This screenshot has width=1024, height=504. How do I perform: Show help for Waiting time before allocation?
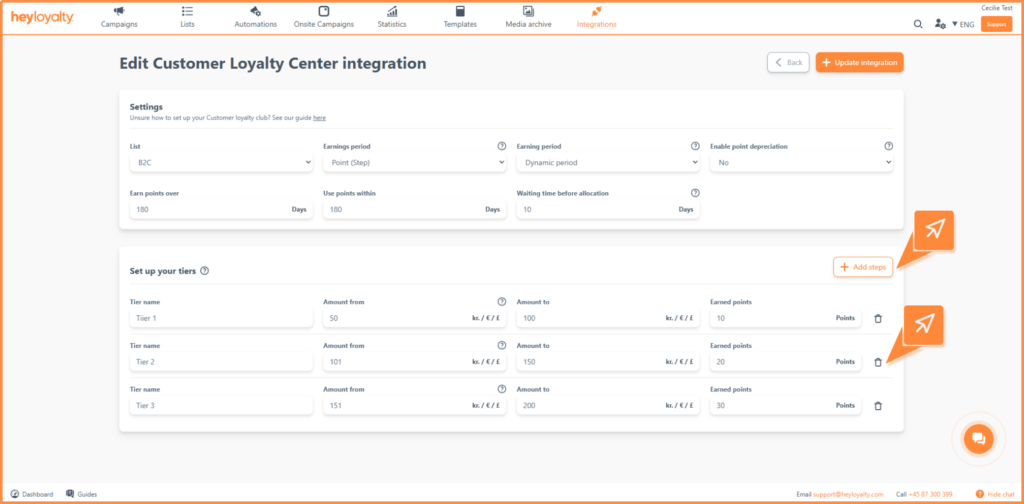(x=695, y=193)
